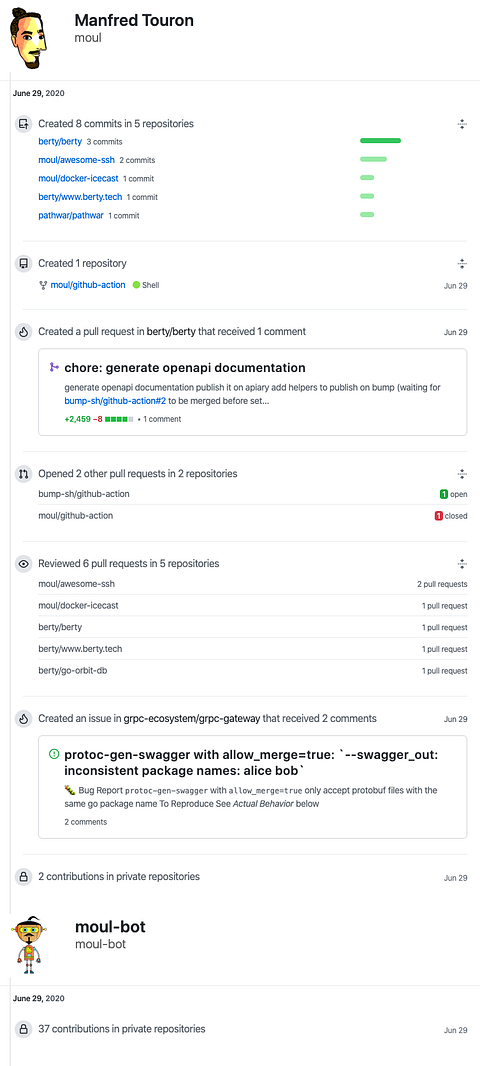This screenshot has width=480, height=1066.
Task: Click the flame icon next to 'Created a pull request'
Action: coord(24,332)
